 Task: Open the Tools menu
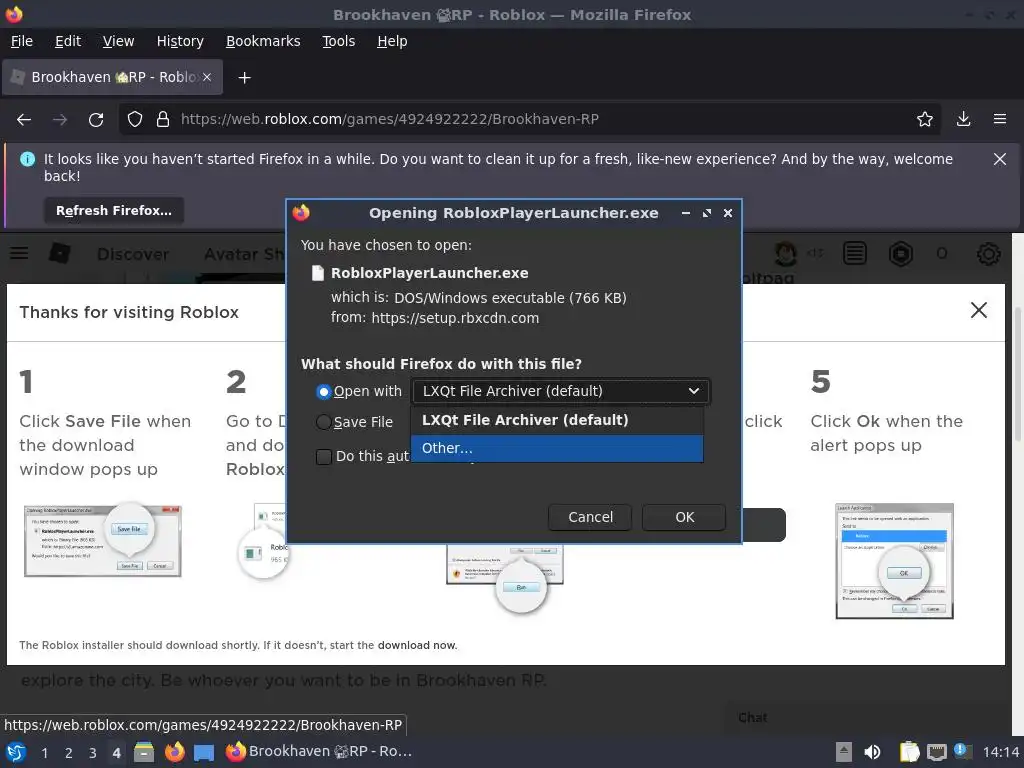[338, 41]
